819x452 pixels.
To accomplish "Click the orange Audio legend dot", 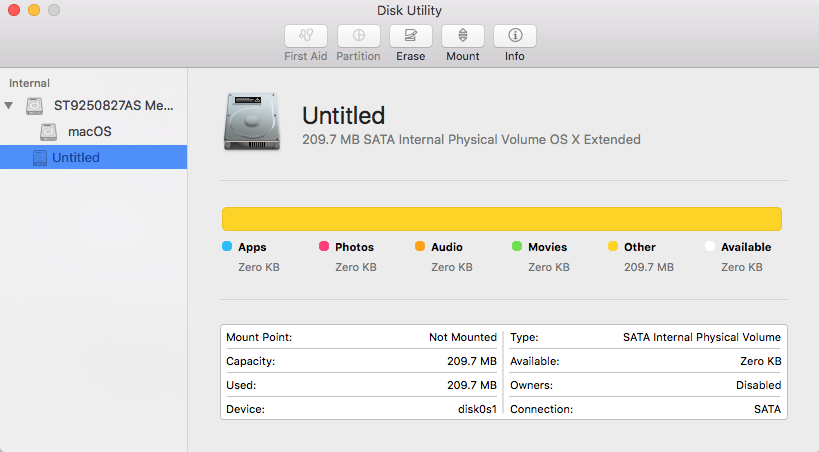I will coord(420,246).
